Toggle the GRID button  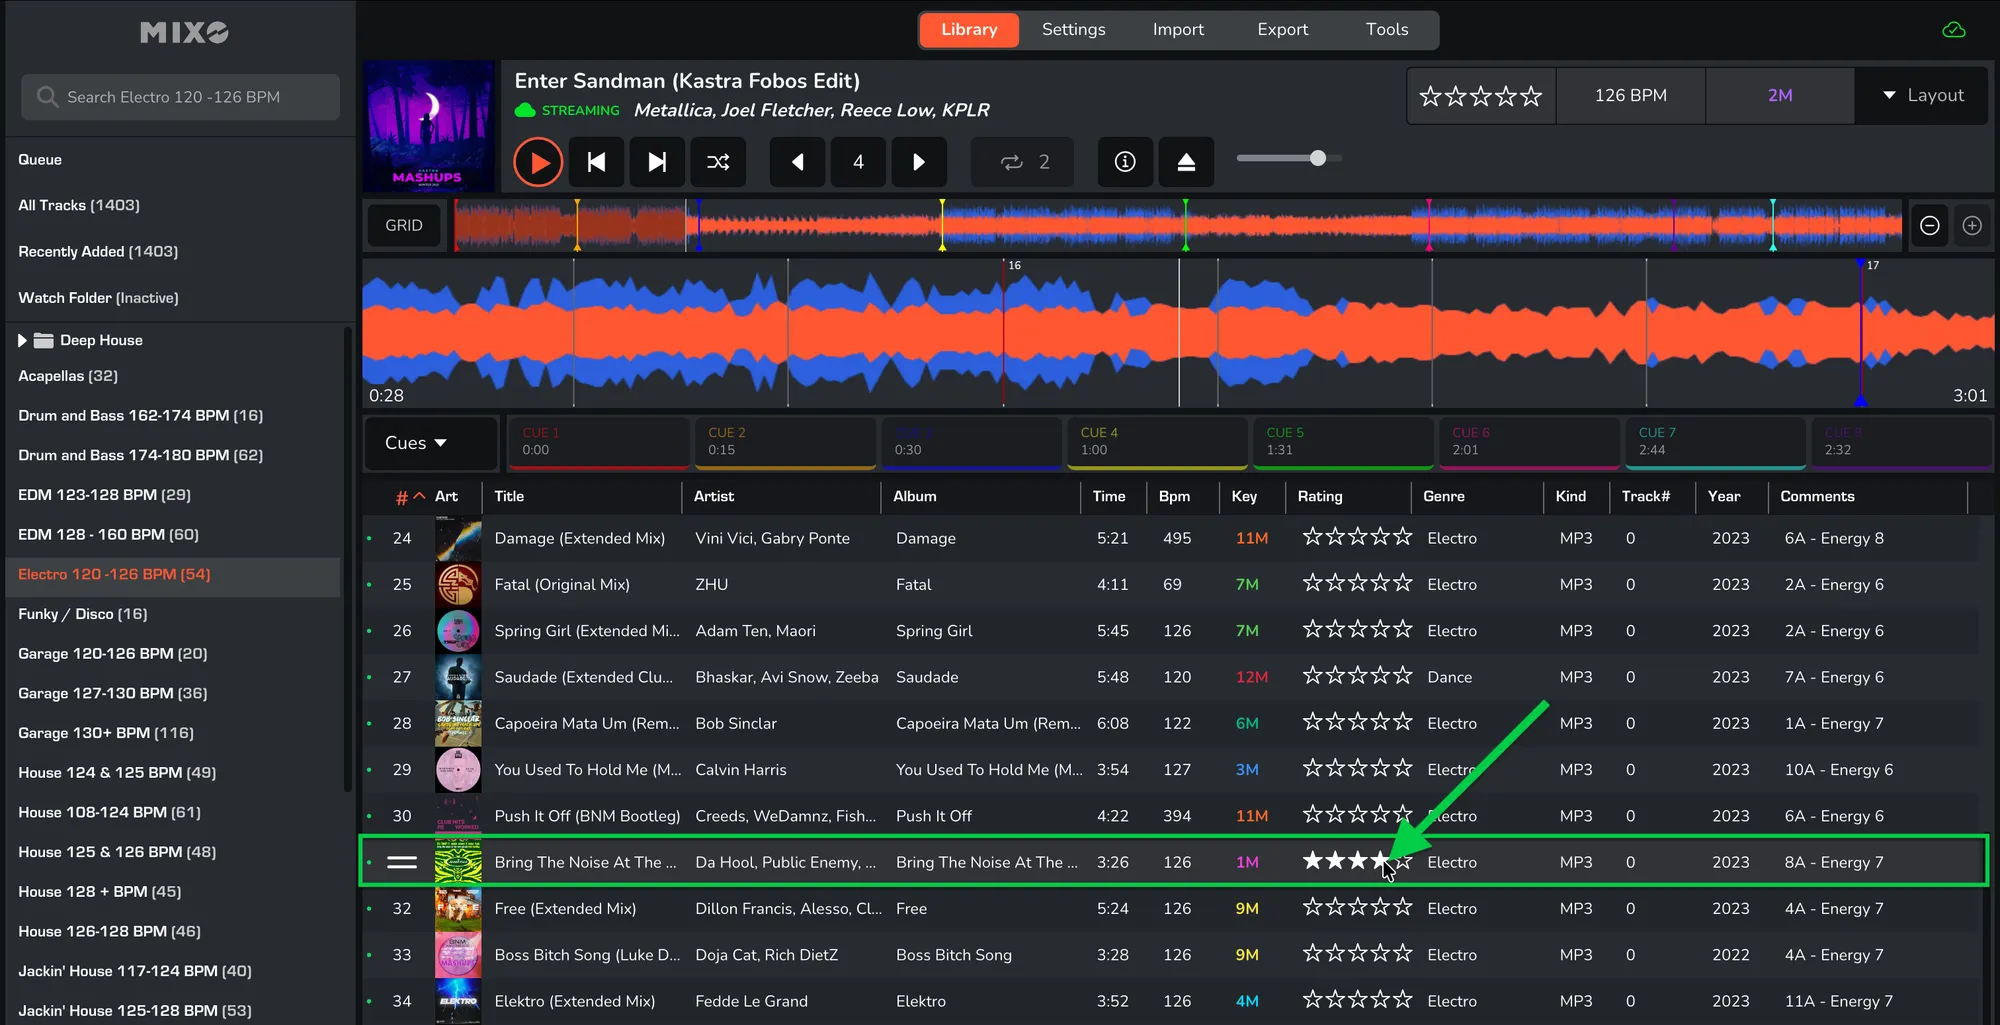pyautogui.click(x=404, y=226)
